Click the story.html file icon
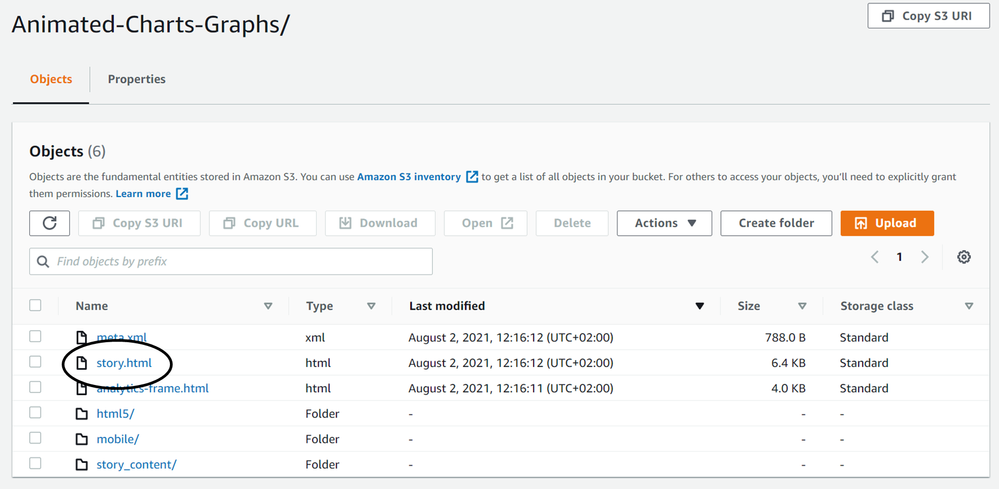 pos(82,363)
